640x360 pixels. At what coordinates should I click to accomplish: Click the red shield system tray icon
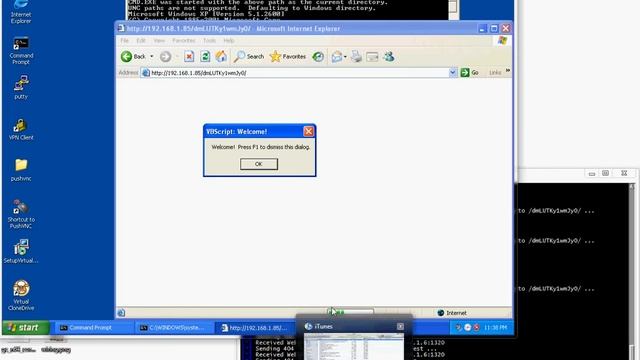coord(476,327)
